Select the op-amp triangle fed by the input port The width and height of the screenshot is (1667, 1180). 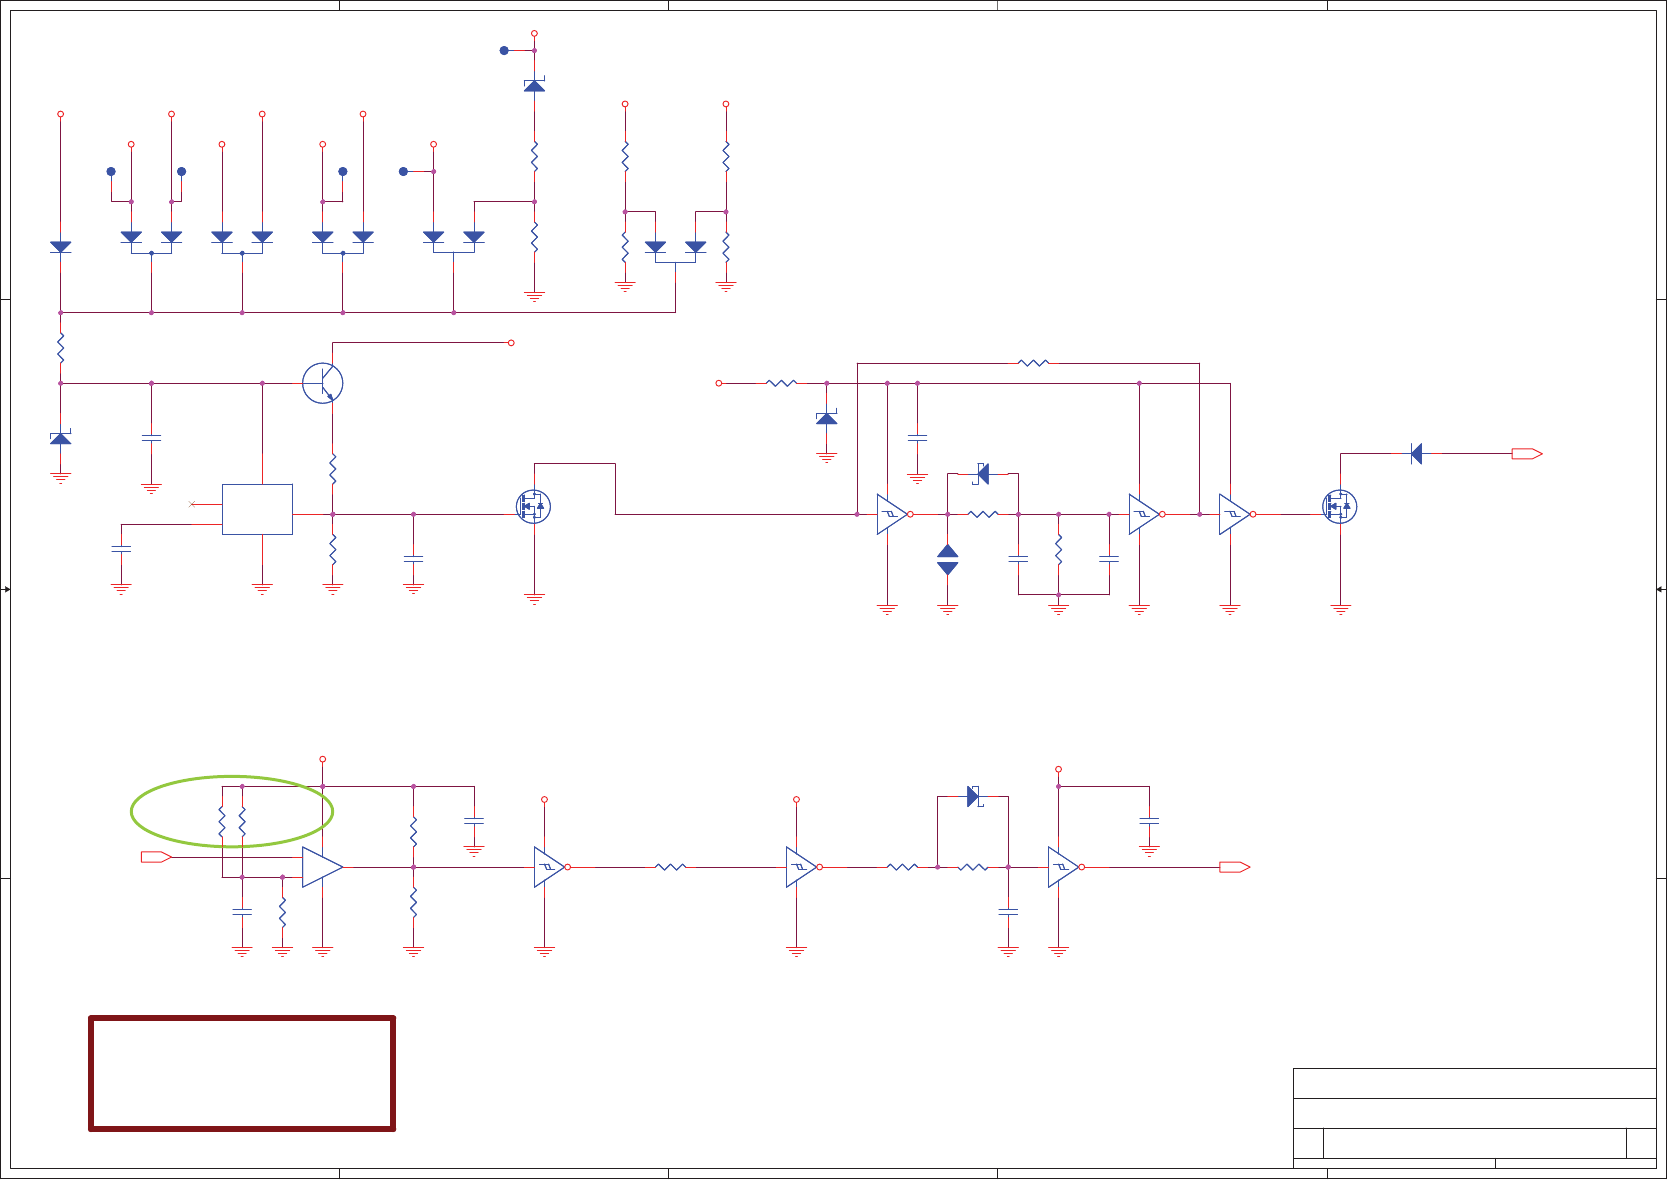tap(322, 867)
